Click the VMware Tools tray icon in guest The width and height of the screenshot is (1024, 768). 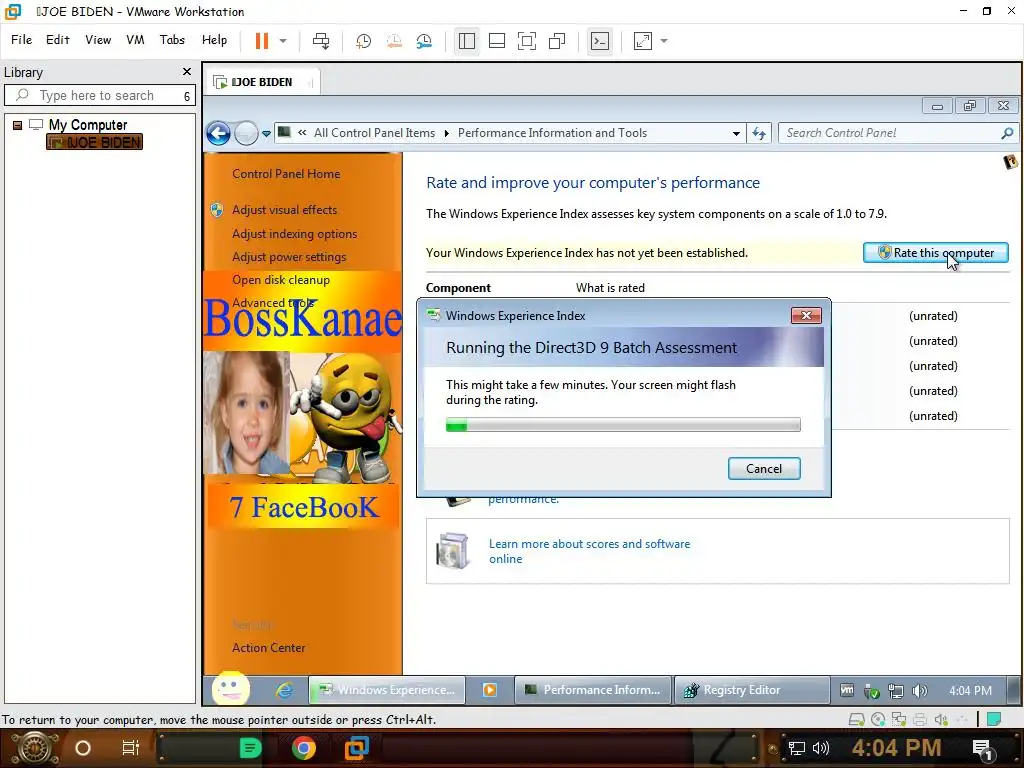pyautogui.click(x=847, y=690)
